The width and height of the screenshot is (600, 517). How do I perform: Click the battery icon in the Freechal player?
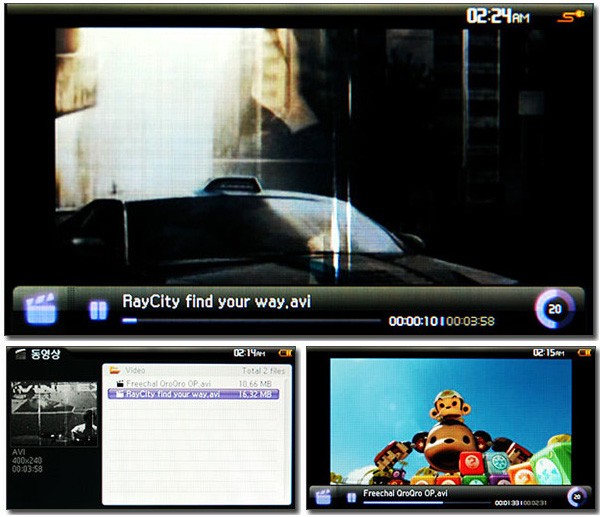click(x=584, y=352)
